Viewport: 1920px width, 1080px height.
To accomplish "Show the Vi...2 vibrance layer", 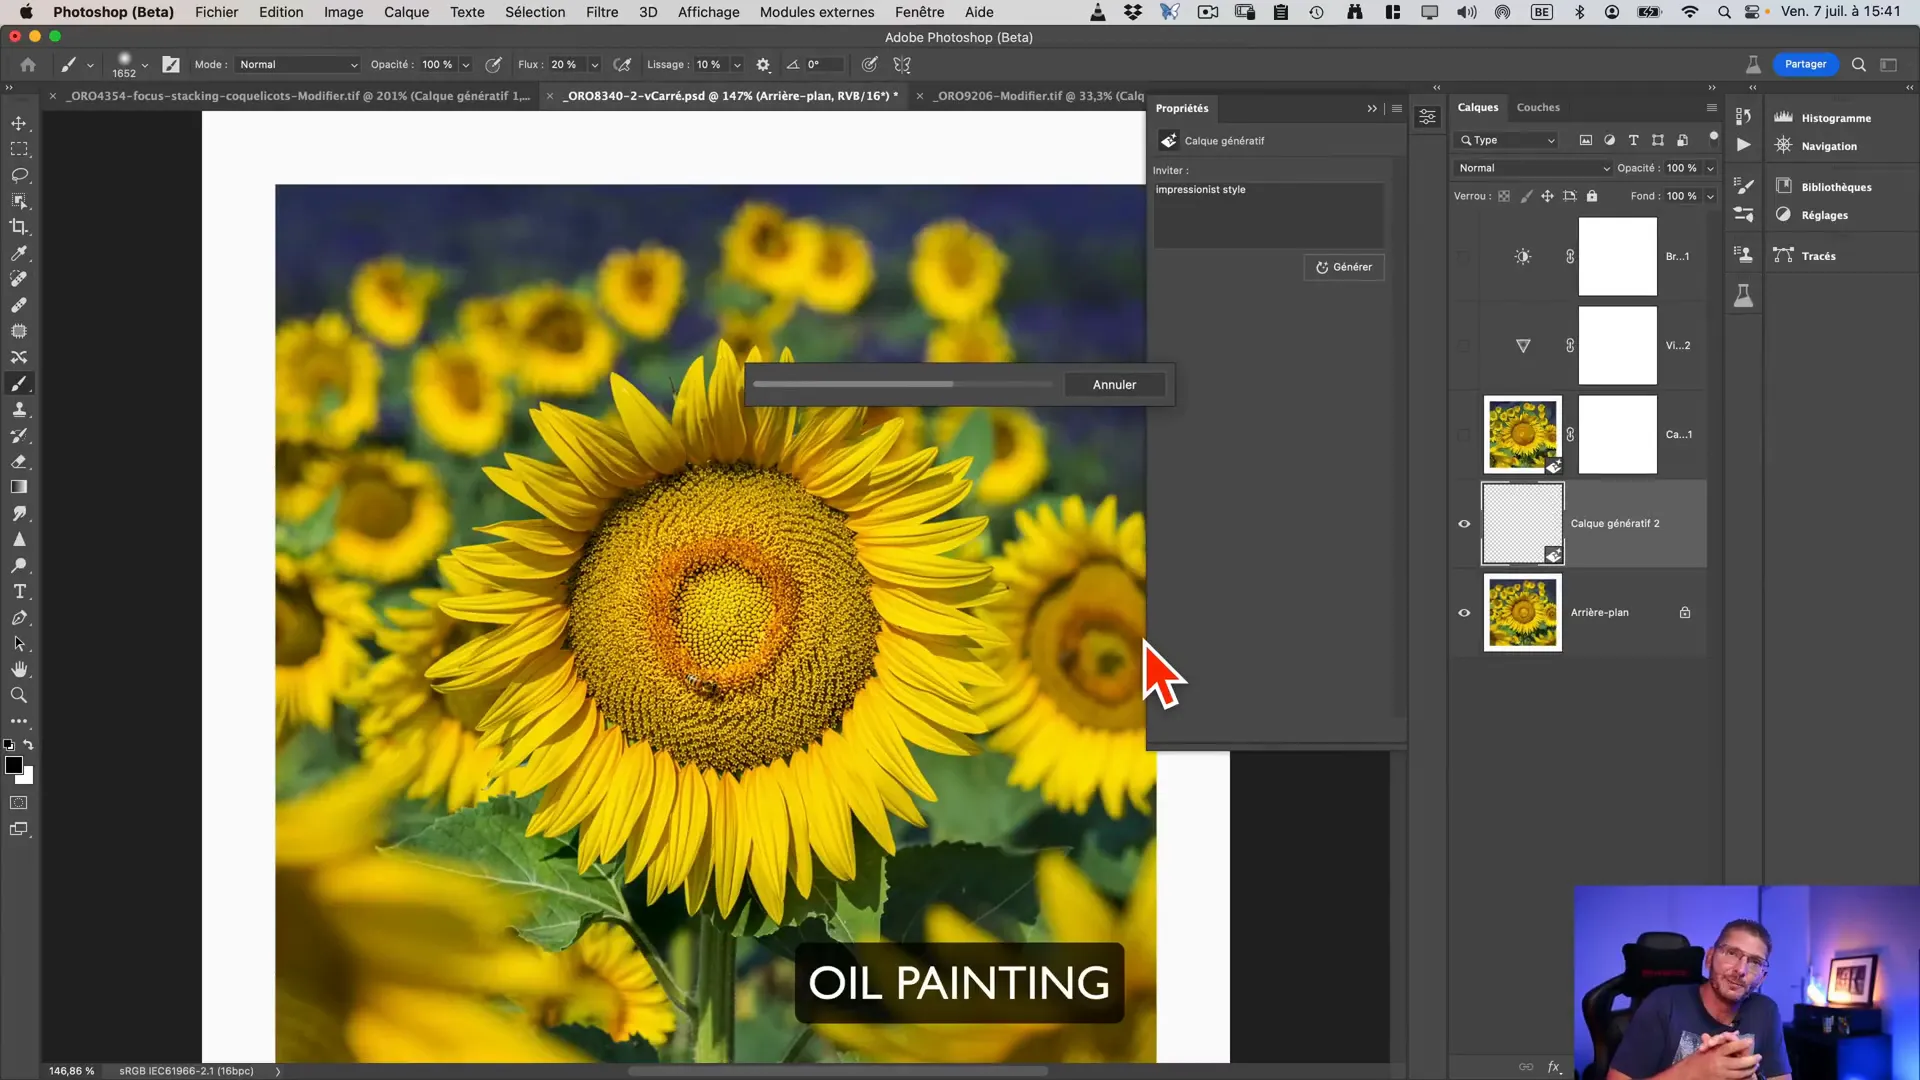I will (1464, 346).
